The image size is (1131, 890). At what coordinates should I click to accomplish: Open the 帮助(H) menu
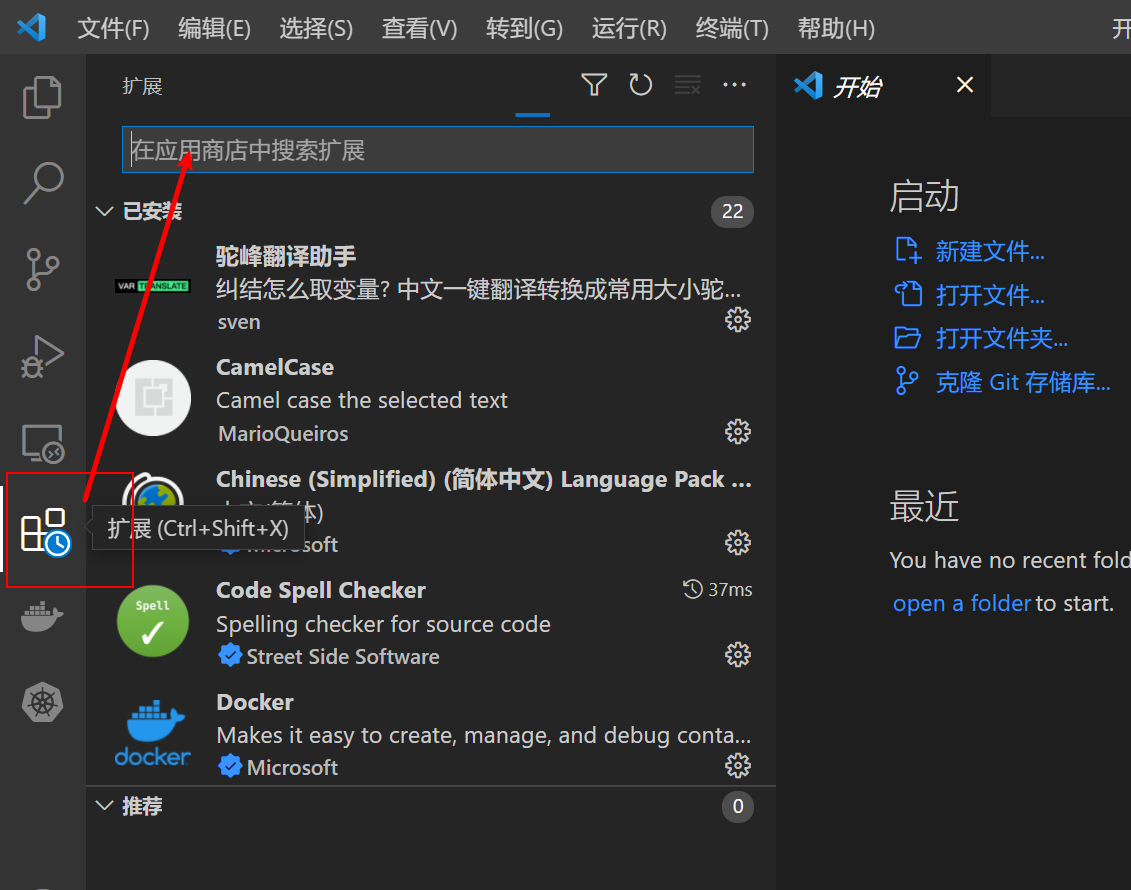(836, 29)
